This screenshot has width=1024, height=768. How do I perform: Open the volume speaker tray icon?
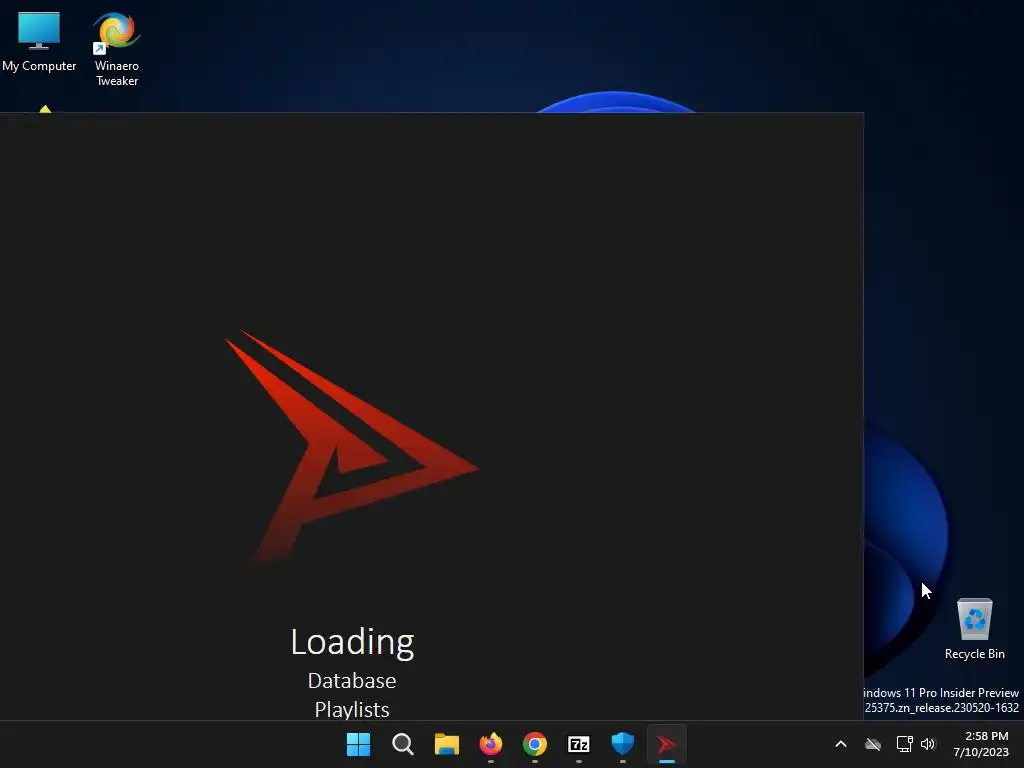(x=928, y=744)
